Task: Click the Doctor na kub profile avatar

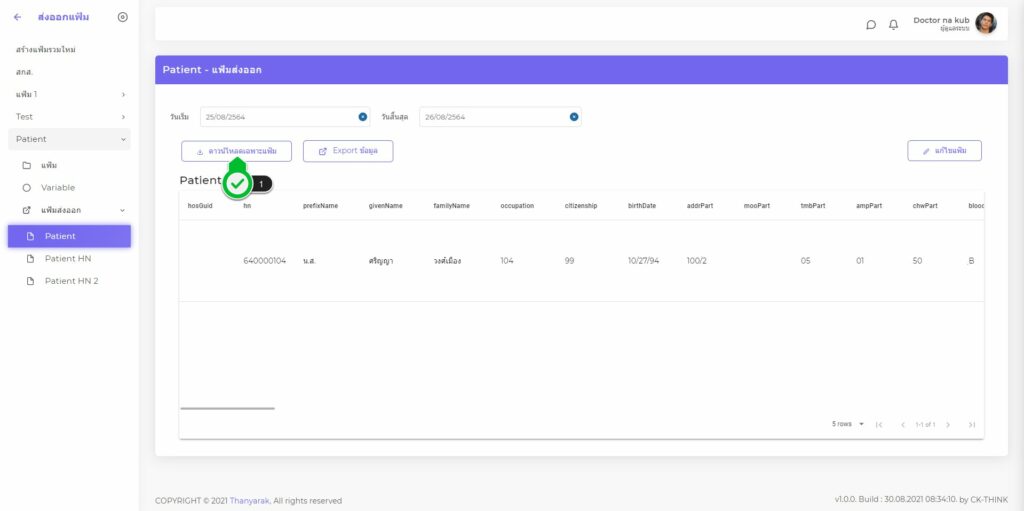Action: click(985, 23)
